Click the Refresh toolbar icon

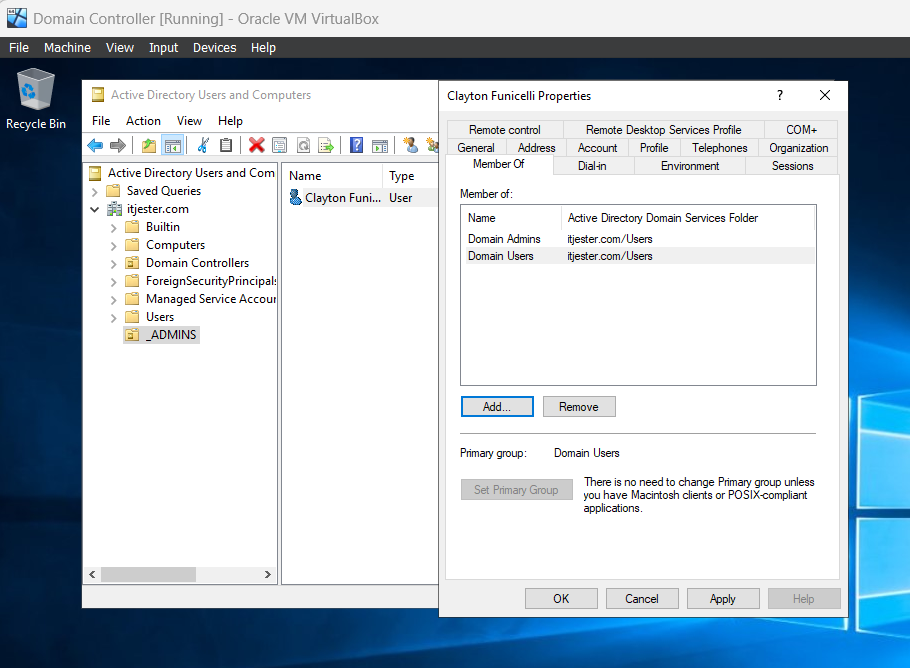[304, 145]
